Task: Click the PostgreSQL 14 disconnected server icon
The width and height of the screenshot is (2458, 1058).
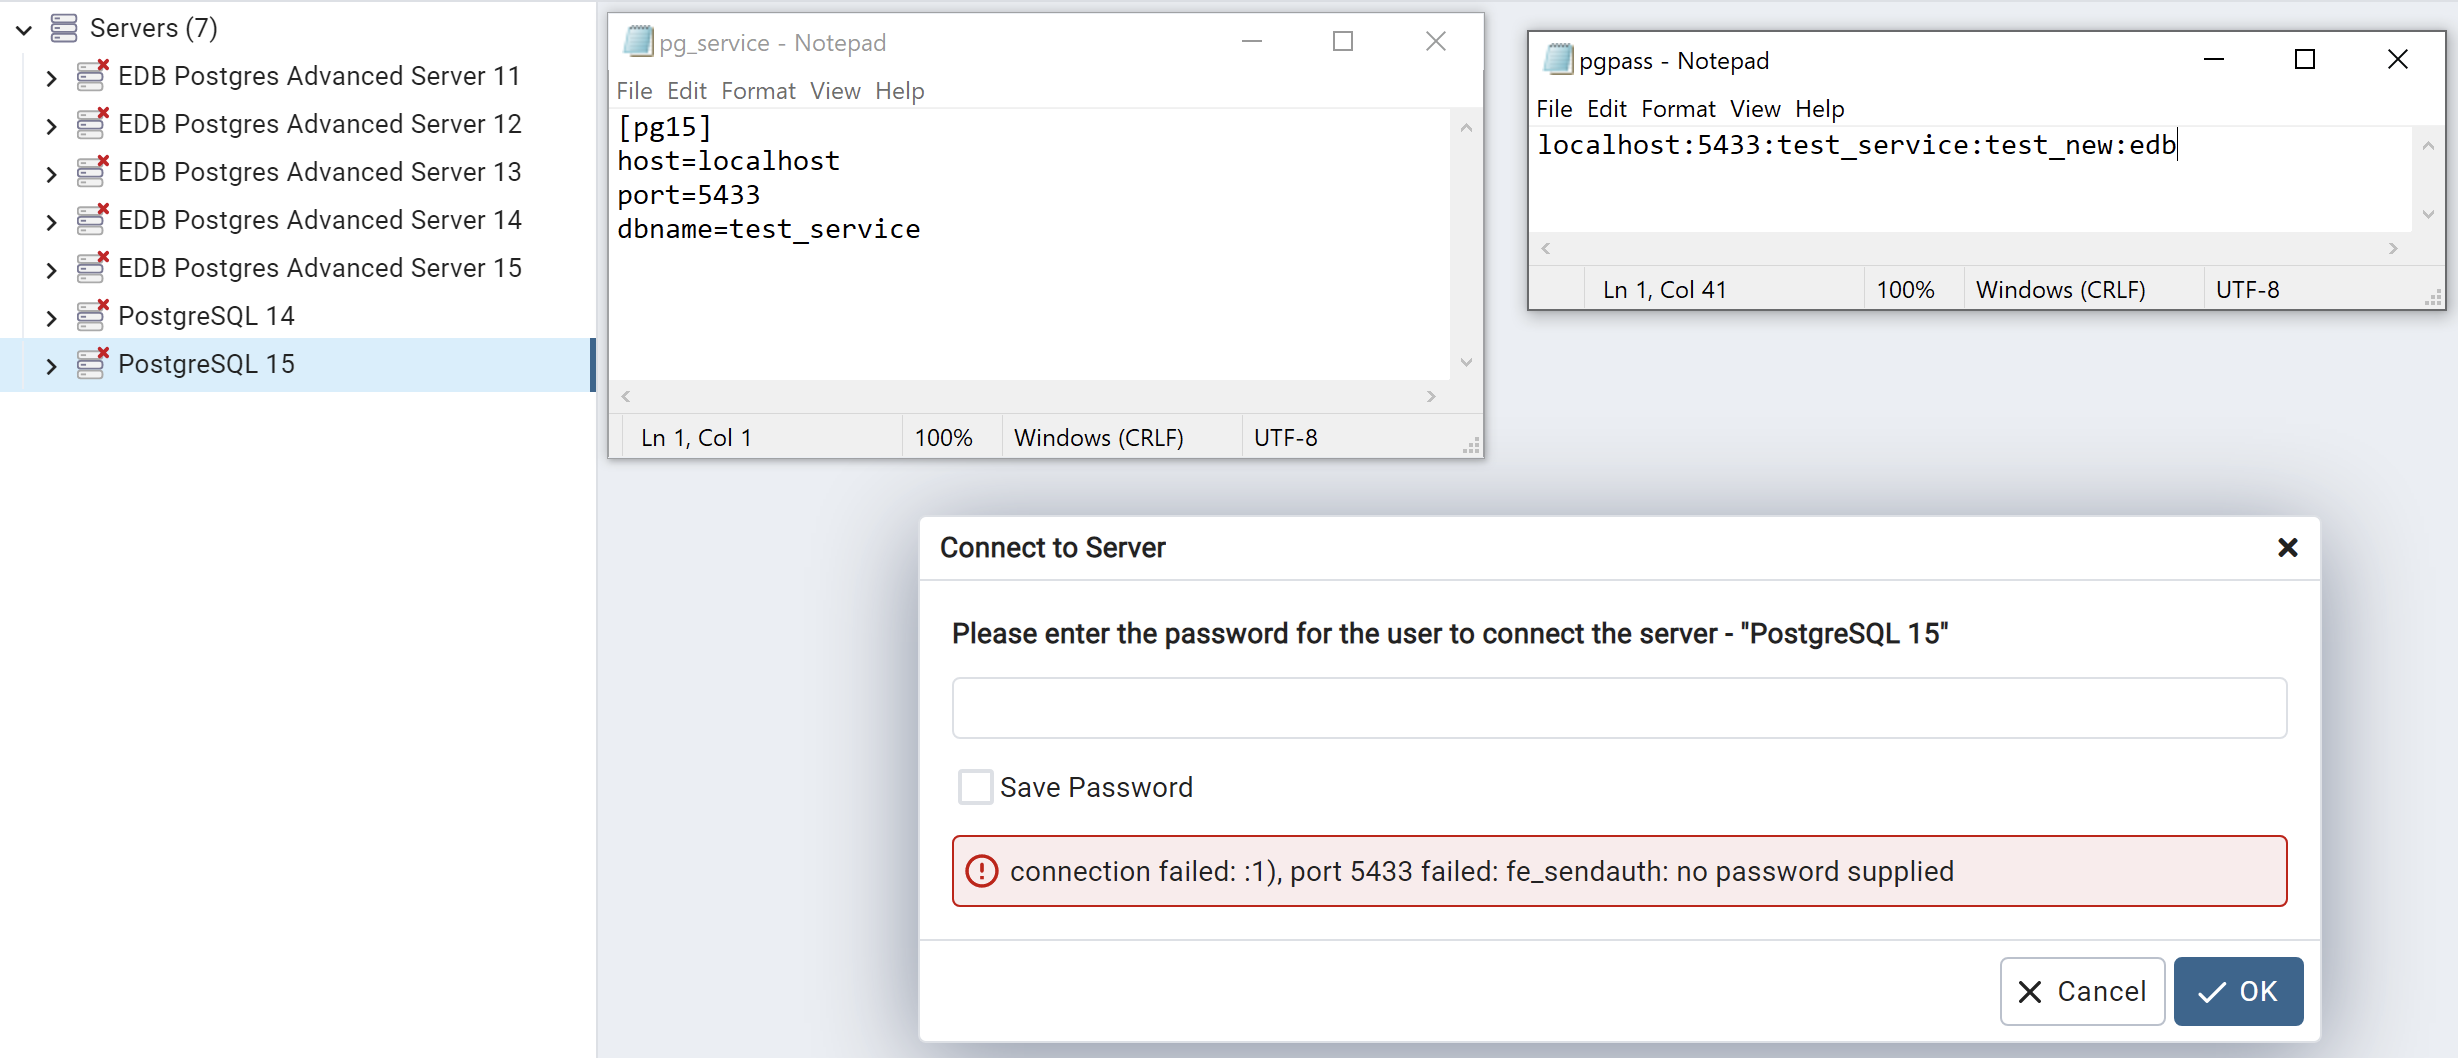Action: (91, 316)
